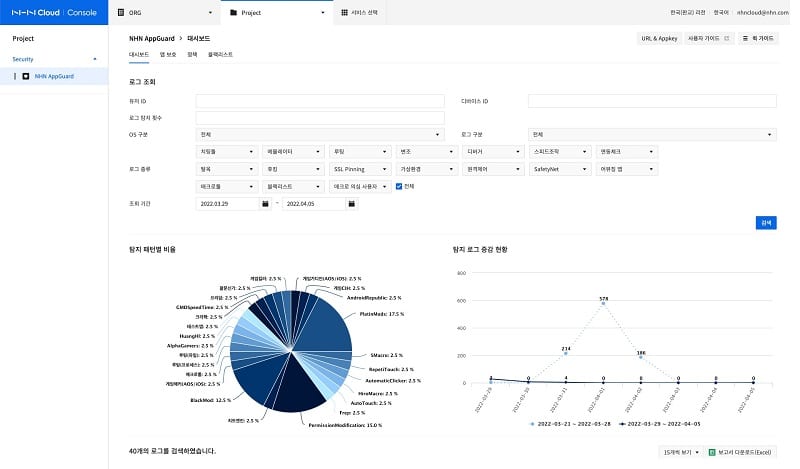Click the NHN AppGuard shield icon in sidebar
The height and width of the screenshot is (469, 800).
26,77
